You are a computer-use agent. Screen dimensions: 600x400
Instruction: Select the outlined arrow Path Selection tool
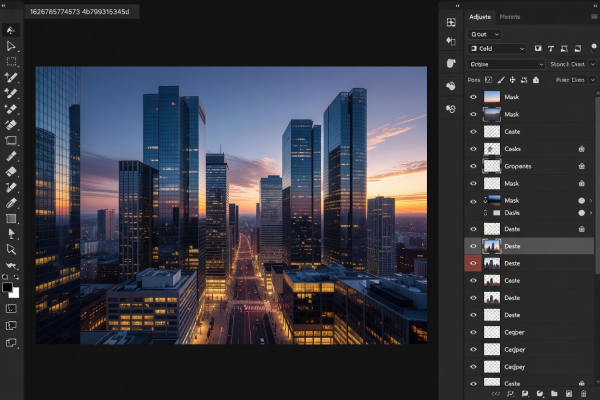click(x=11, y=250)
